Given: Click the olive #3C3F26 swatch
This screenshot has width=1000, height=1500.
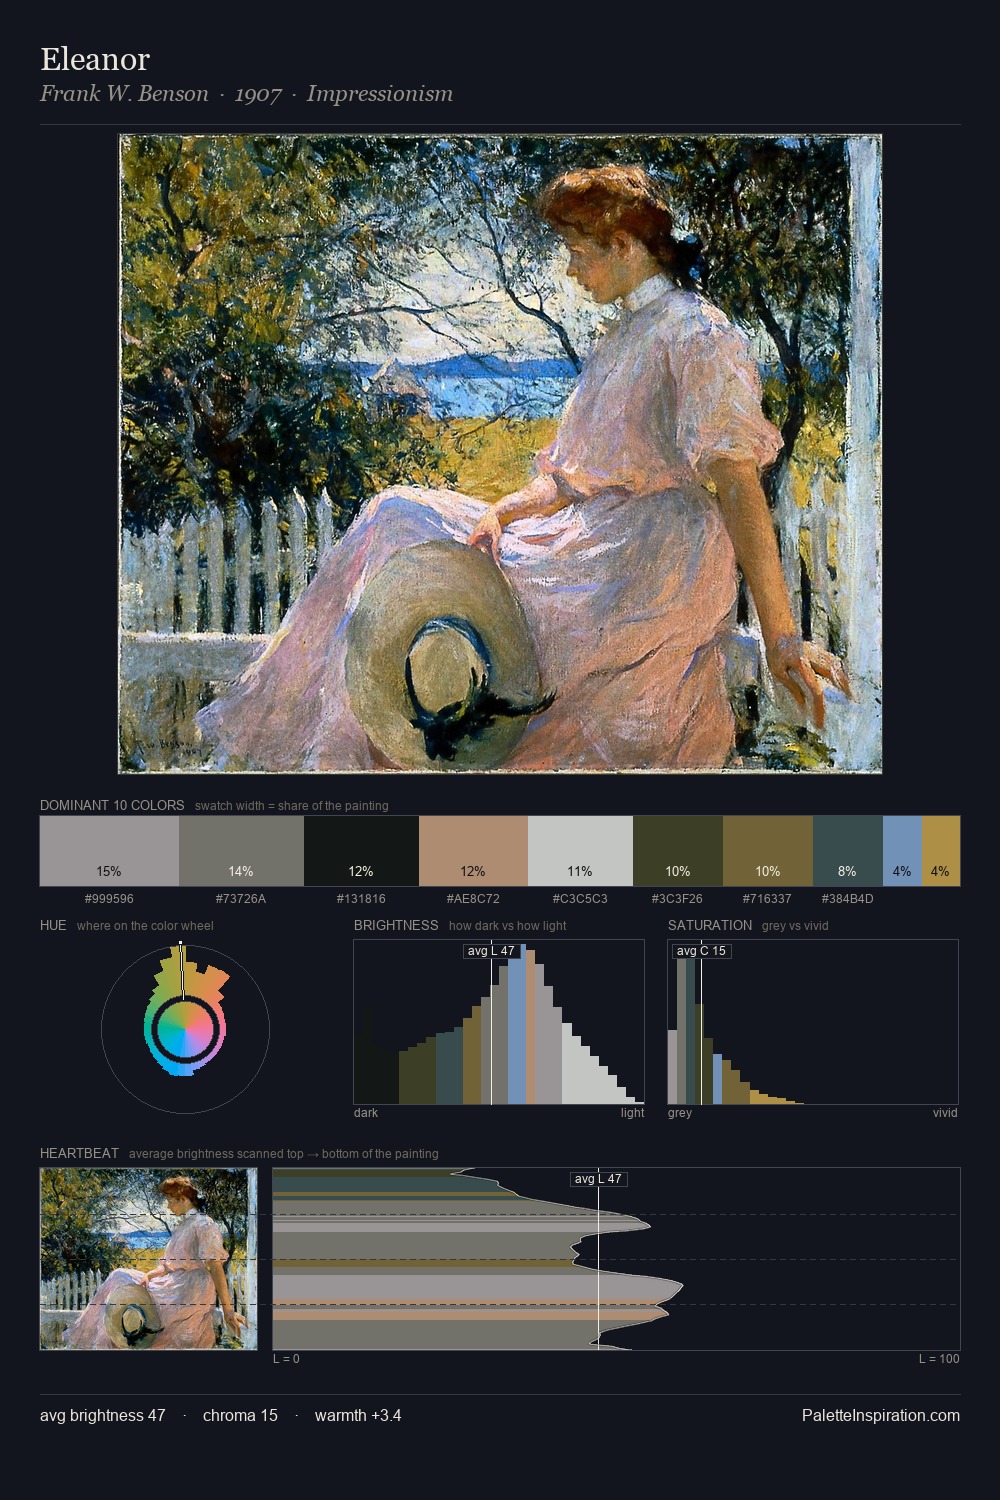Looking at the screenshot, I should (x=678, y=851).
